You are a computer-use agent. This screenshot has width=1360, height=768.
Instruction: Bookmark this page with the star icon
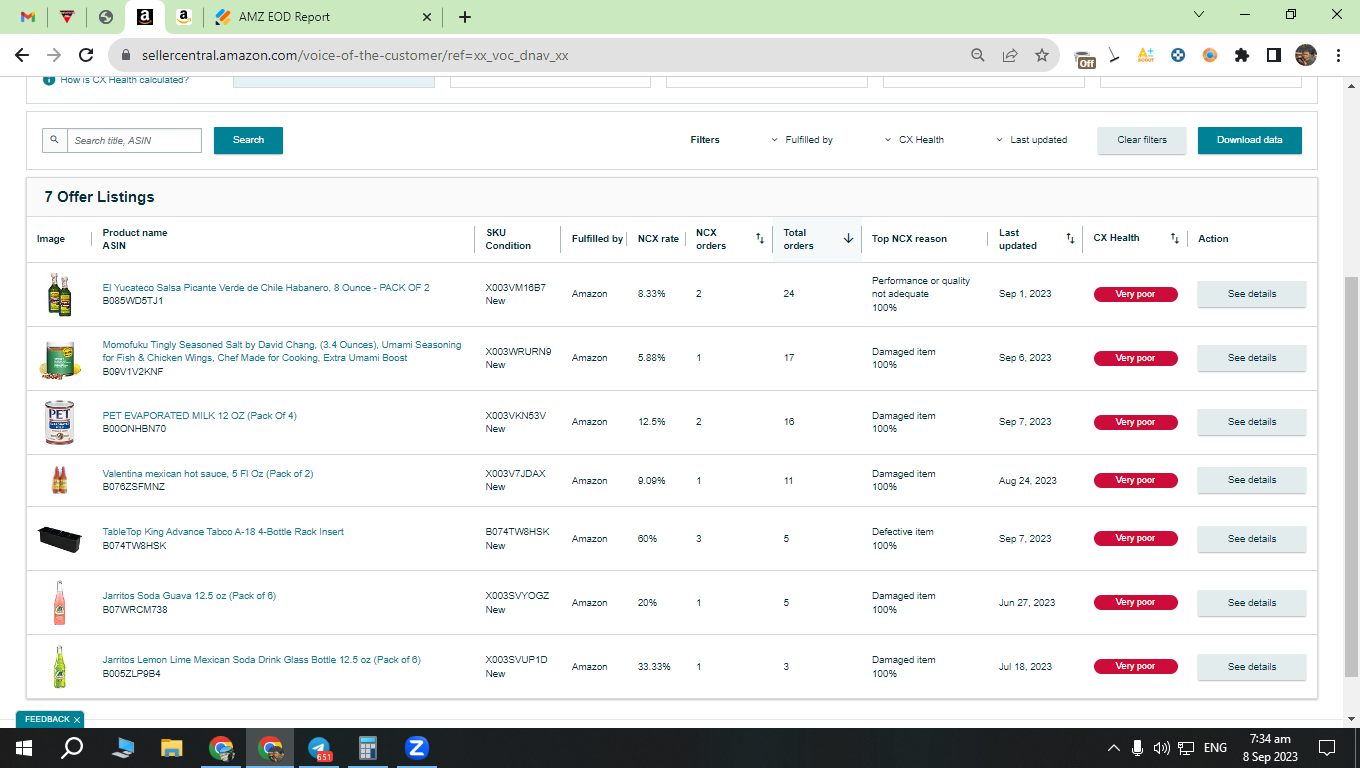1042,56
